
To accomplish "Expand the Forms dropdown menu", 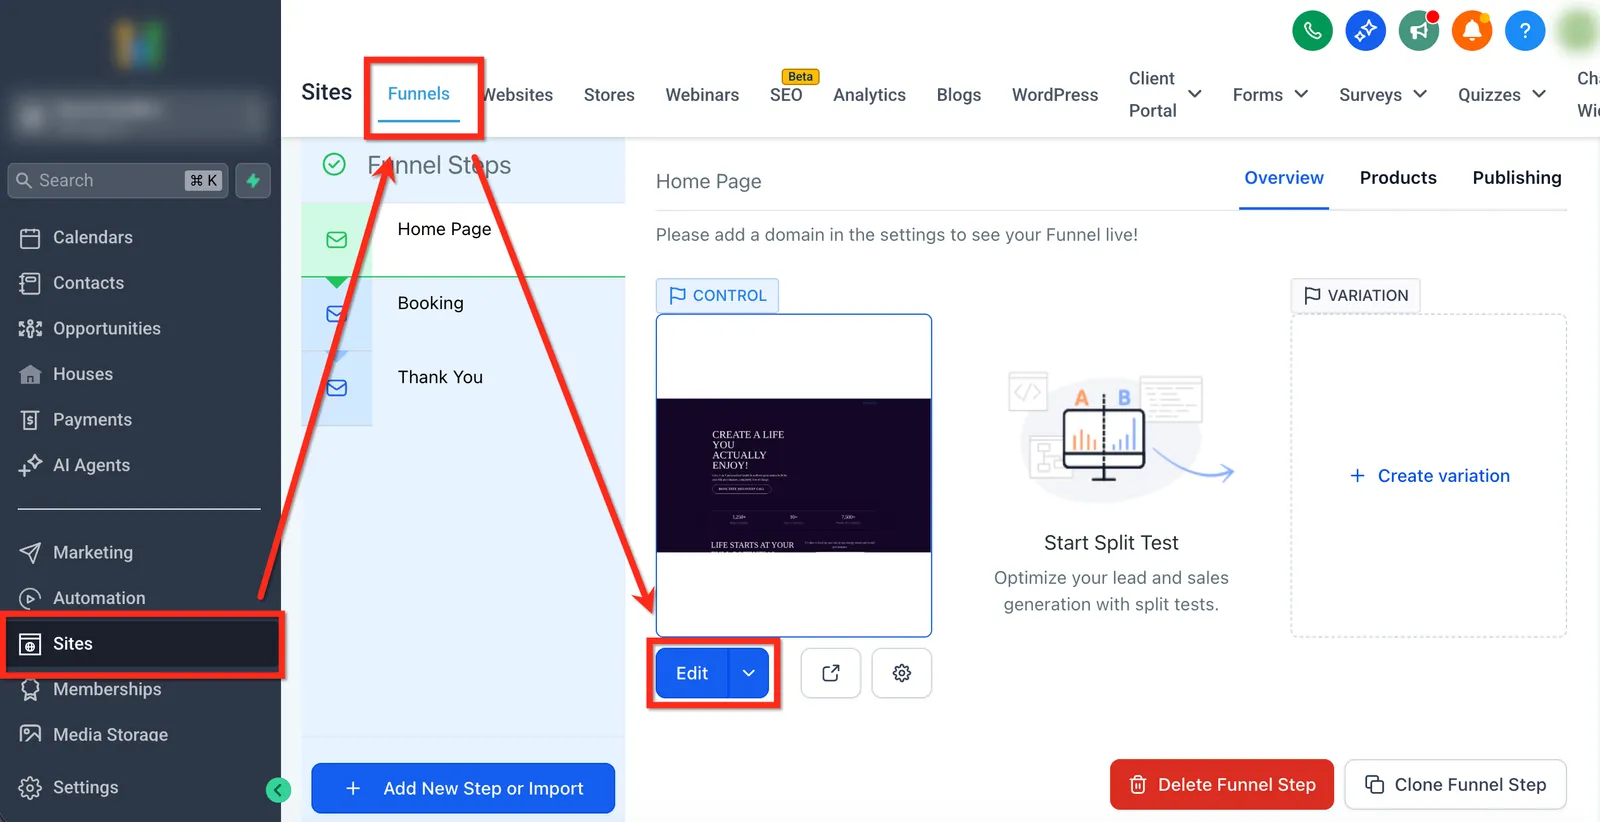I will click(1270, 94).
